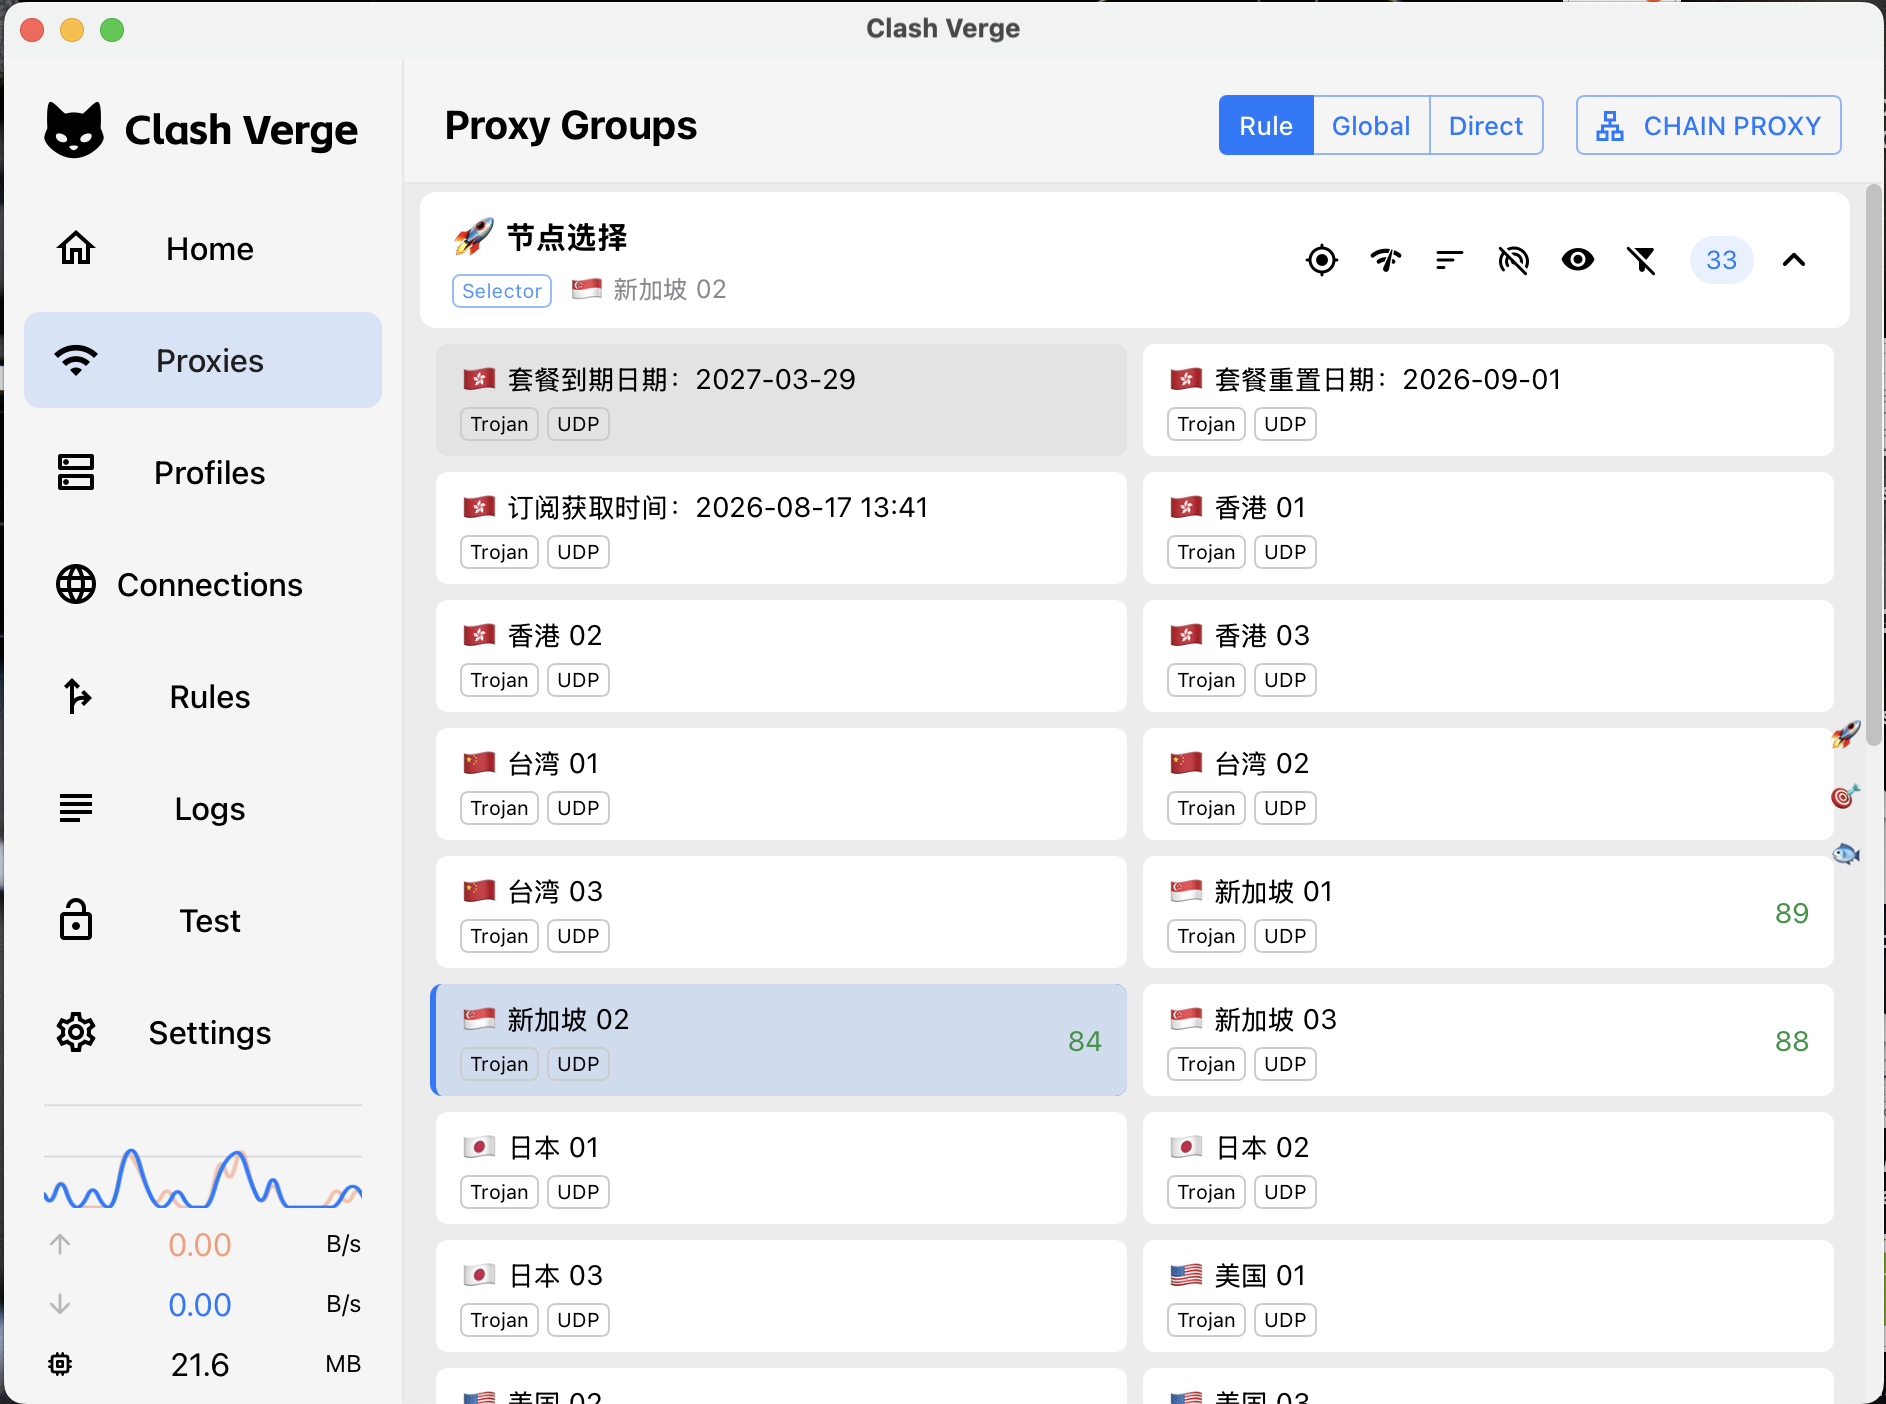Click the 套餐重置日期 2026-09-01 entry
This screenshot has width=1886, height=1404.
(1488, 400)
